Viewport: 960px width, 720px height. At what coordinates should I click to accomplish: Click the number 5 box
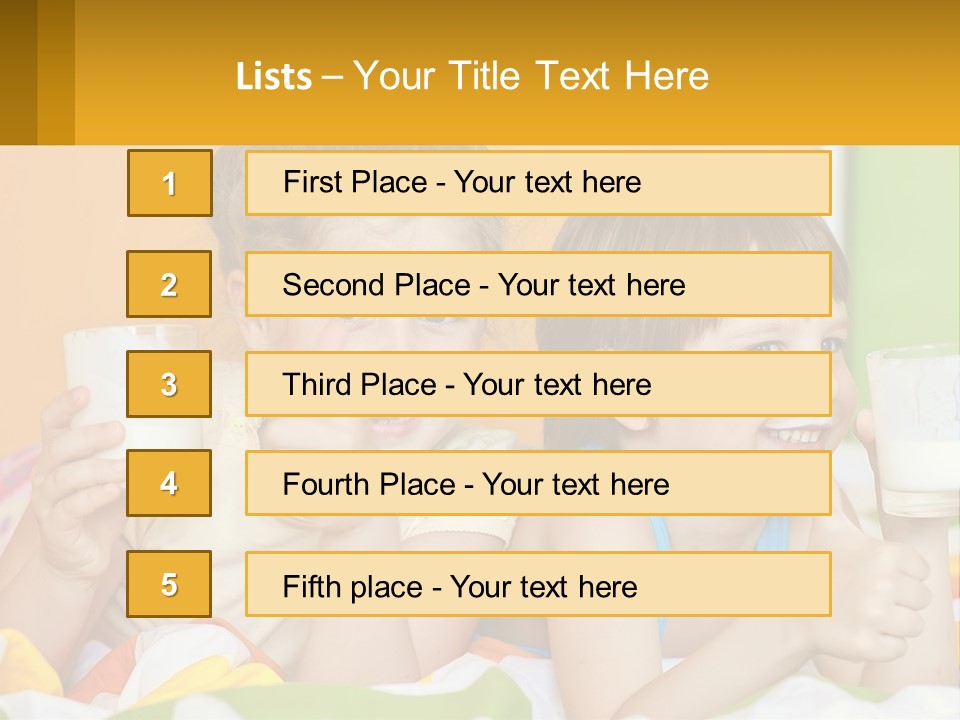169,583
